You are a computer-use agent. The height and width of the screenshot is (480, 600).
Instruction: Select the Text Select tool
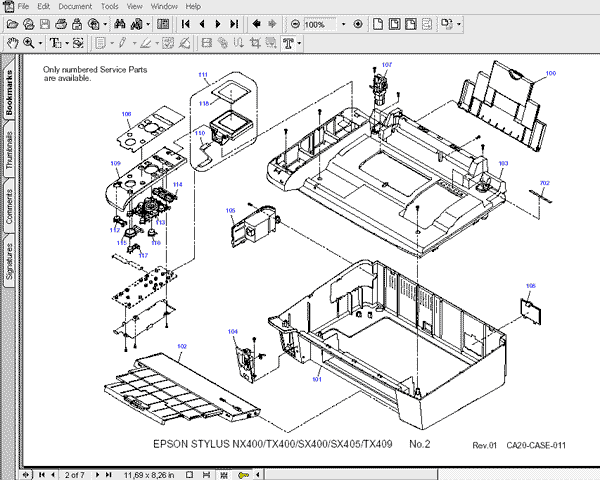[55, 43]
